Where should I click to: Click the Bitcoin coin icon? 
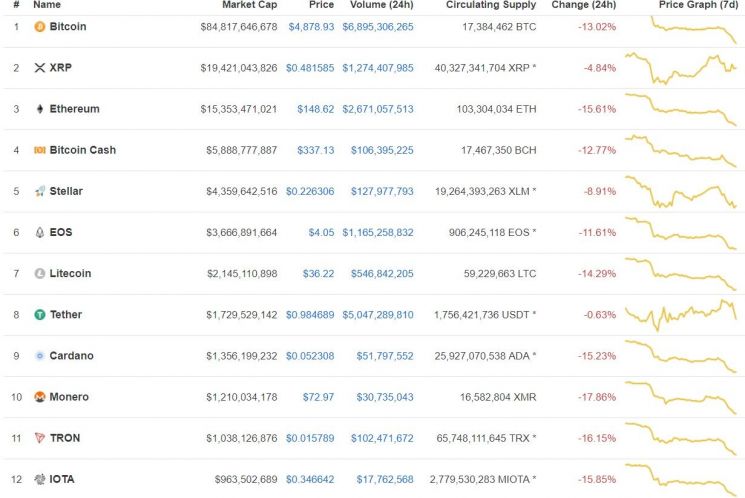pos(40,26)
